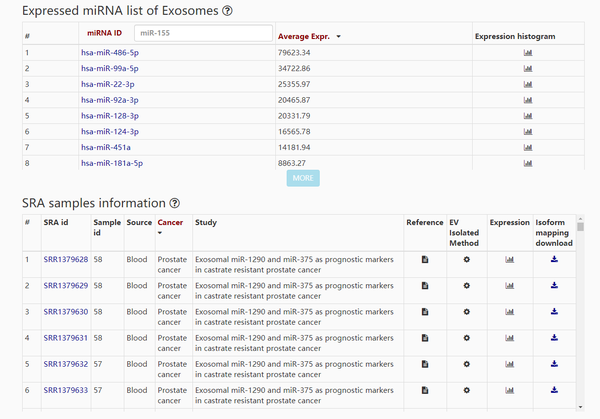Click the Average Expr. column header

(x=305, y=37)
